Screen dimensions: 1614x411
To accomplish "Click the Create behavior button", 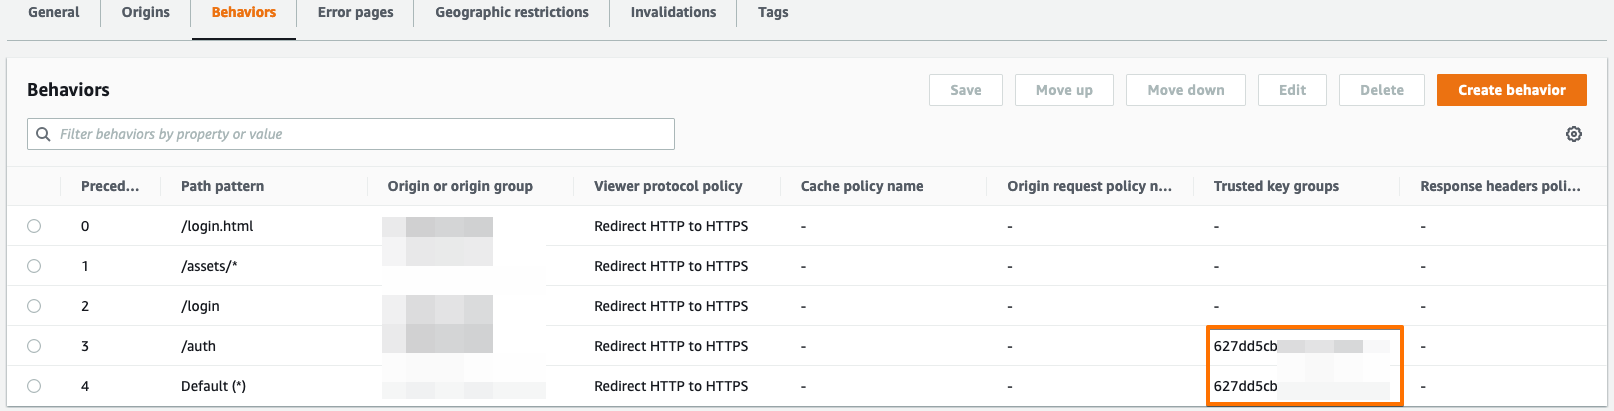I will (x=1511, y=90).
